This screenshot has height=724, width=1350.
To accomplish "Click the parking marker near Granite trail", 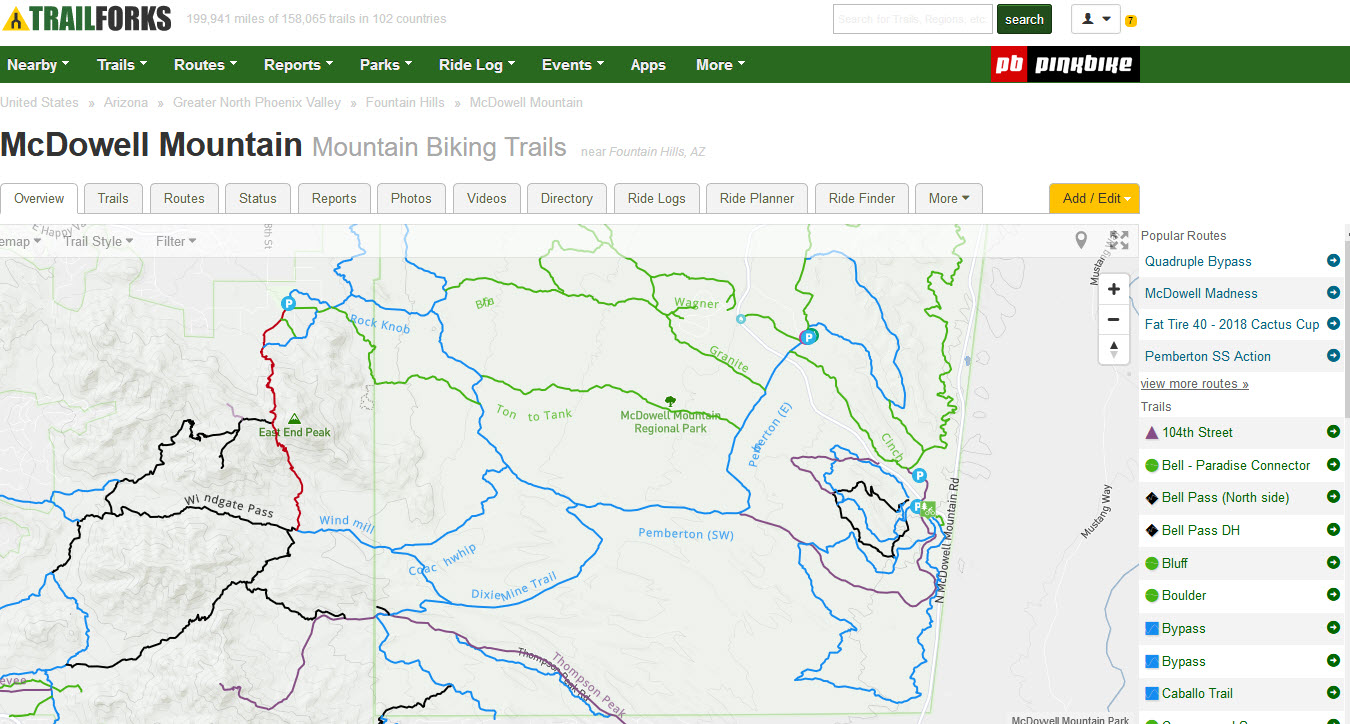I will [x=809, y=337].
